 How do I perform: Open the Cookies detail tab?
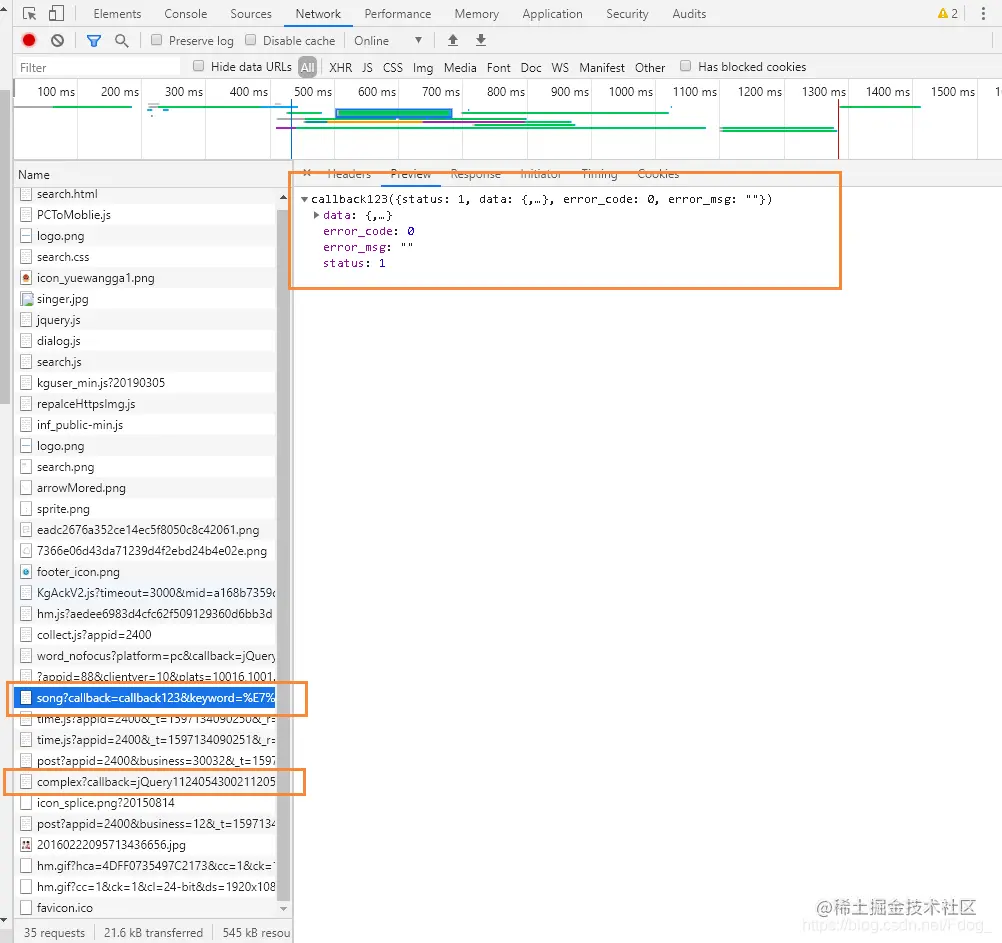[658, 173]
